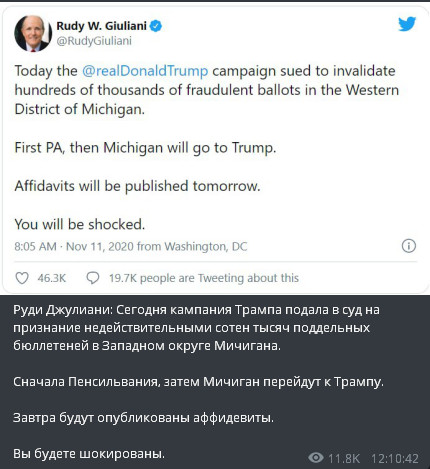The height and width of the screenshot is (469, 430).
Task: Click the views eye icon
Action: 316,458
